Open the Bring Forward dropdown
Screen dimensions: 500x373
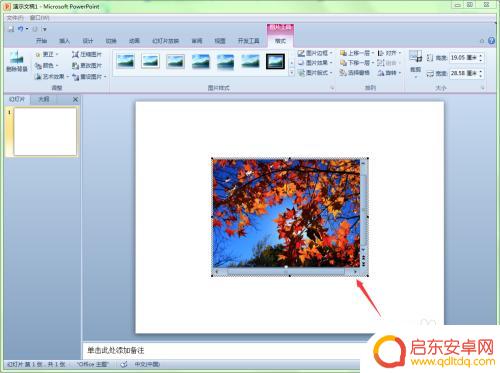tap(356, 53)
